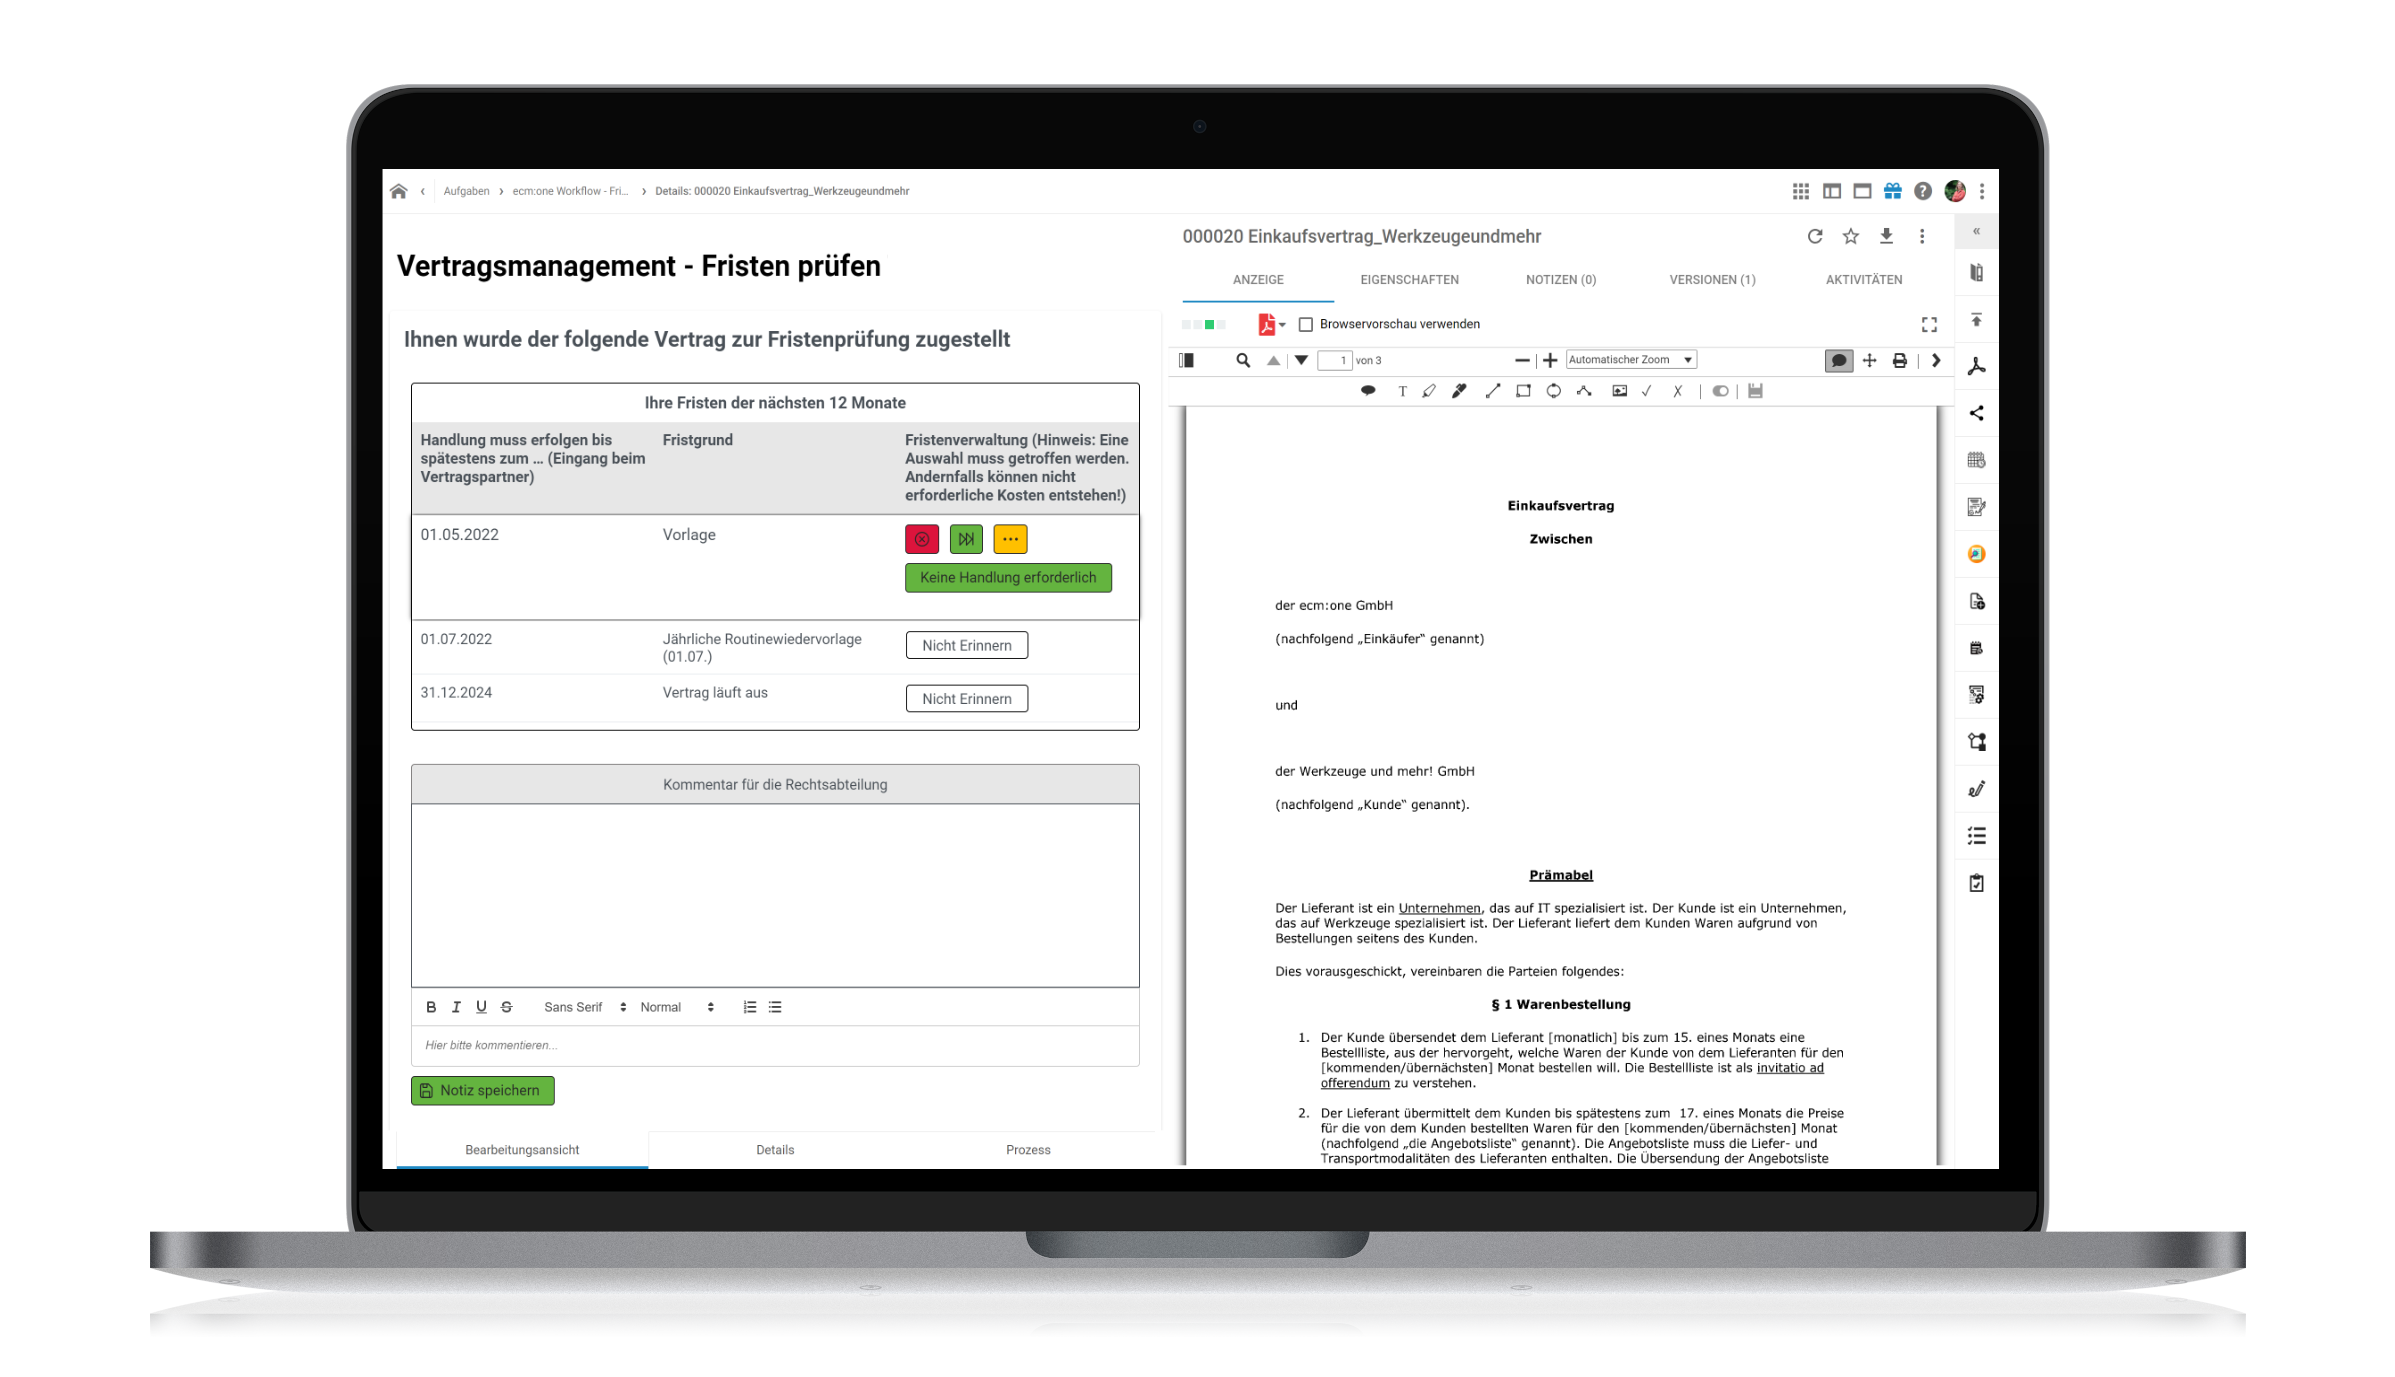The image size is (2395, 1377).
Task: Download the contract document
Action: (1886, 236)
